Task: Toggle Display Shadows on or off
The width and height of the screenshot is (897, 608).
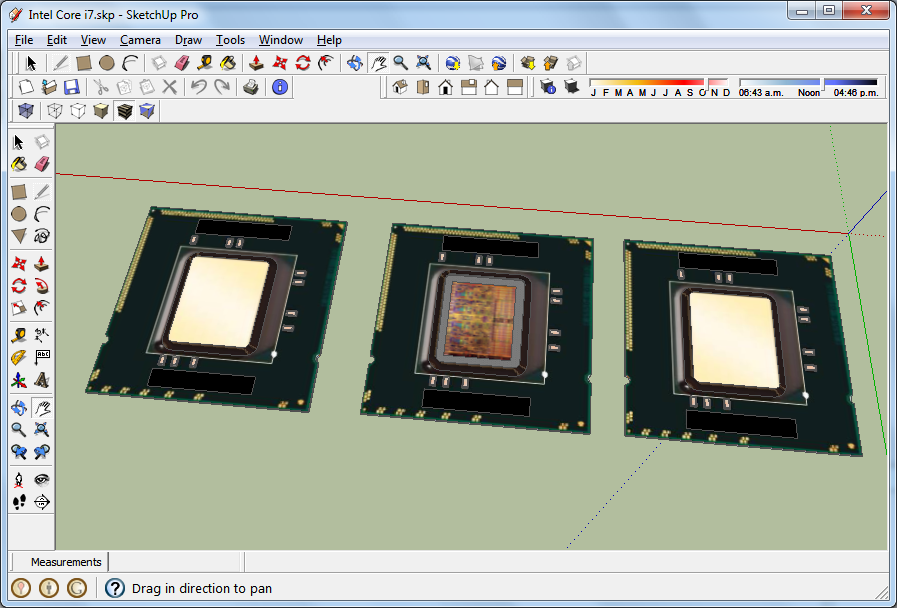Action: point(571,87)
